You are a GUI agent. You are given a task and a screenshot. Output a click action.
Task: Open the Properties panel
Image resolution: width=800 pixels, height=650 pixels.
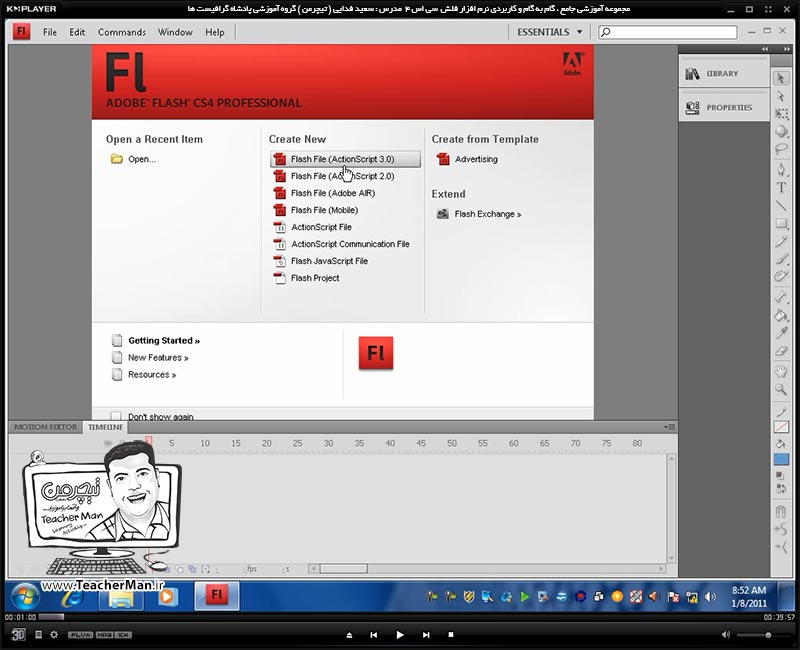point(723,107)
